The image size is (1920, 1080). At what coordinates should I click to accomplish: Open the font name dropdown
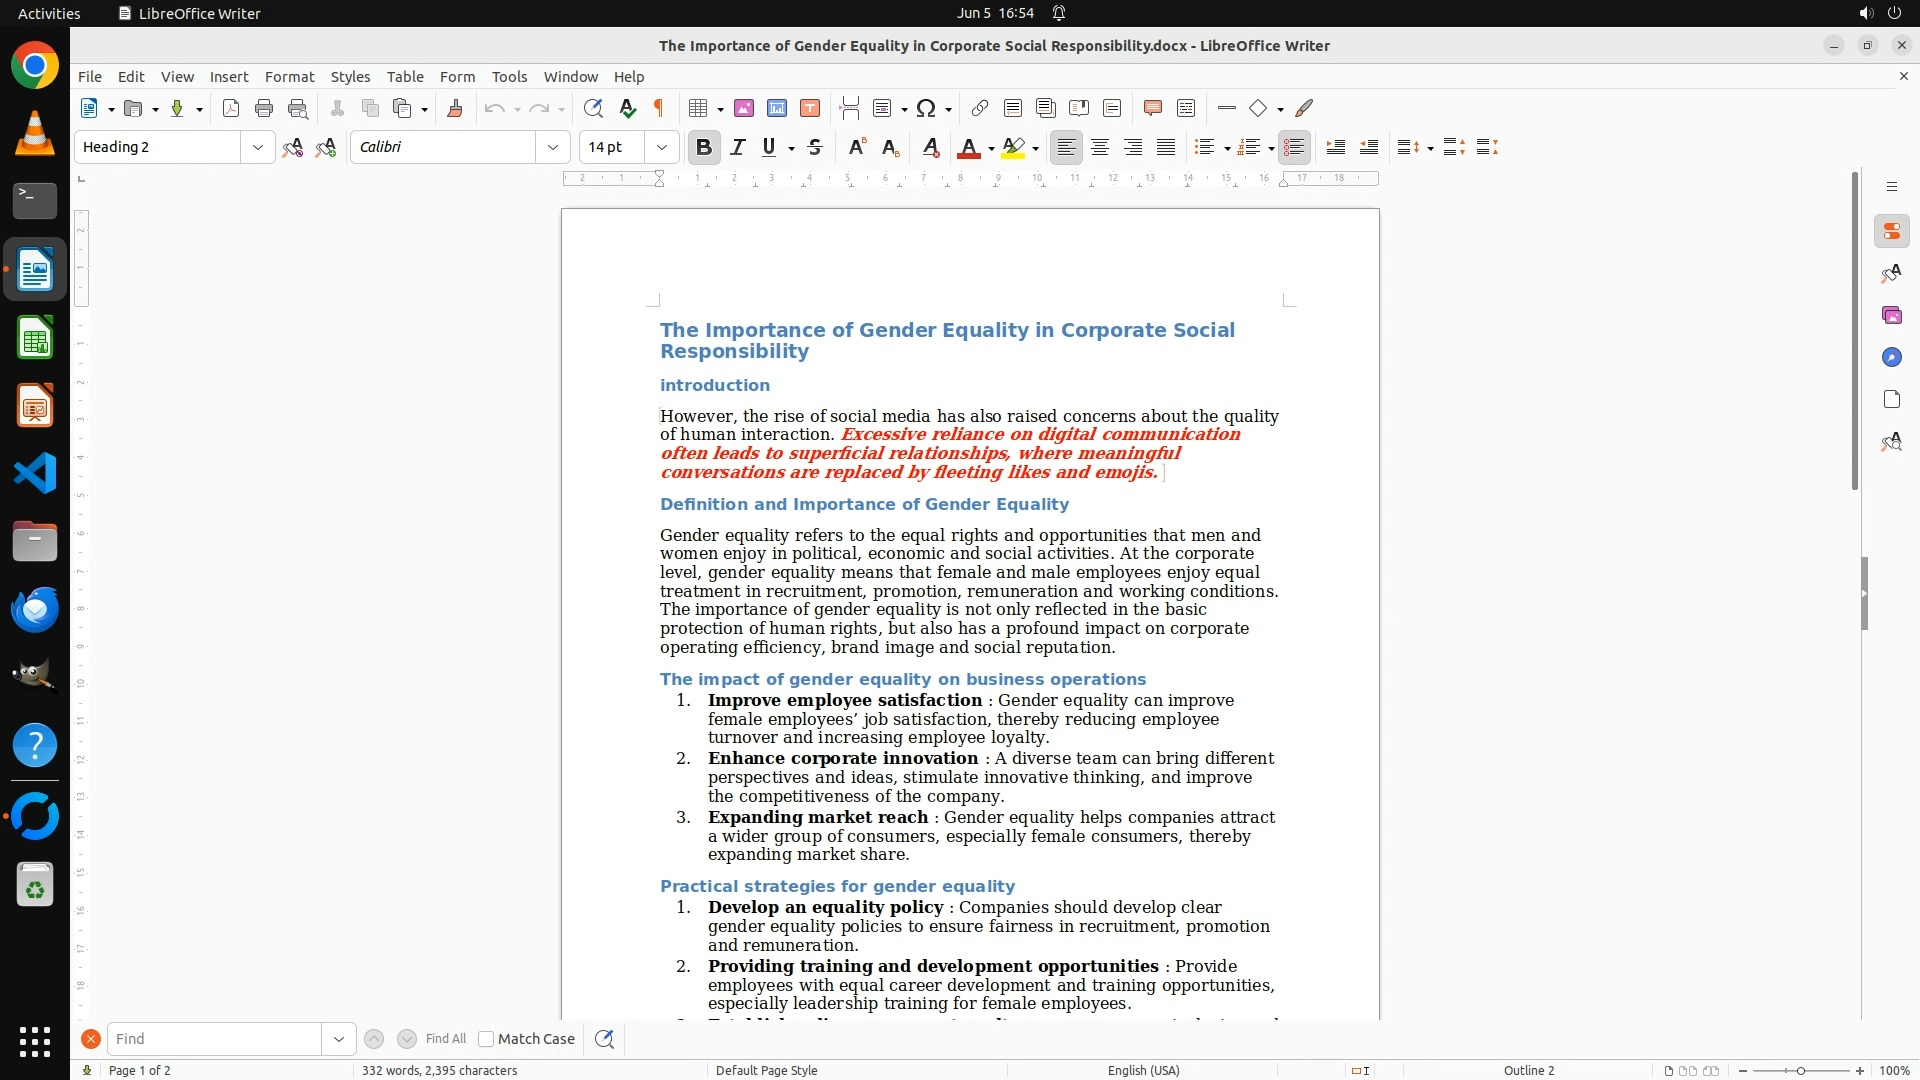click(553, 147)
